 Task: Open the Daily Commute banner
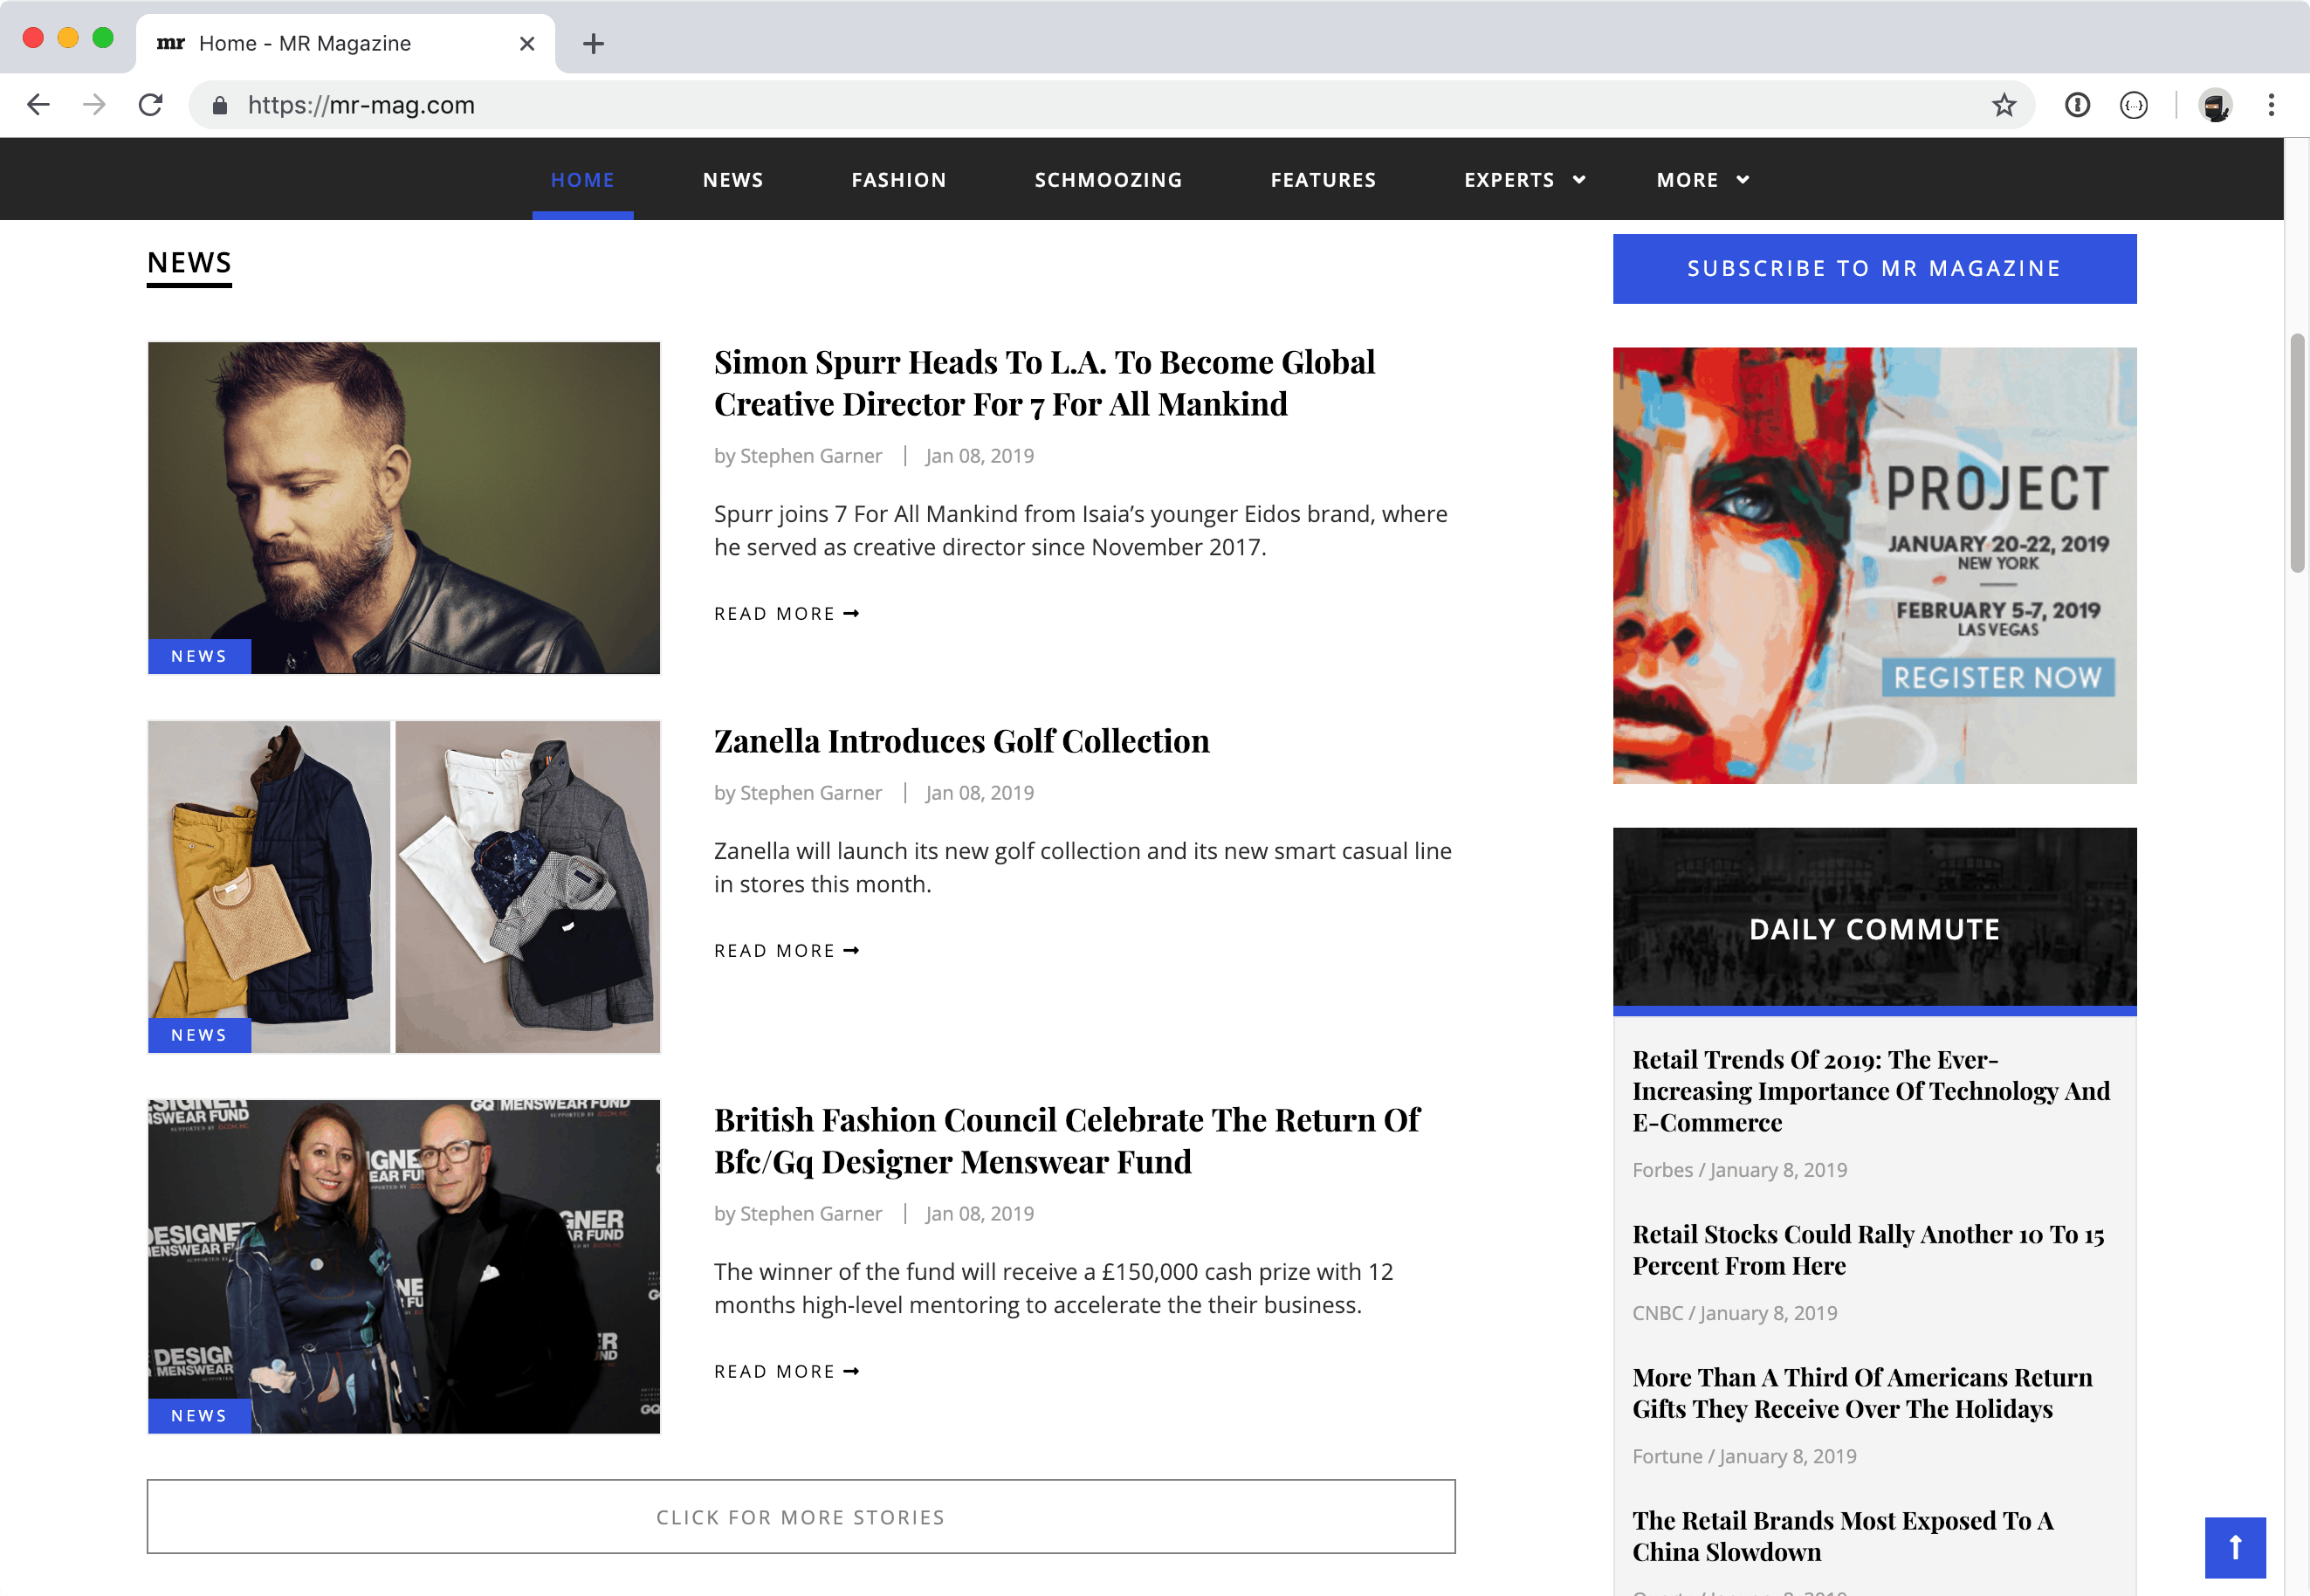coord(1874,921)
